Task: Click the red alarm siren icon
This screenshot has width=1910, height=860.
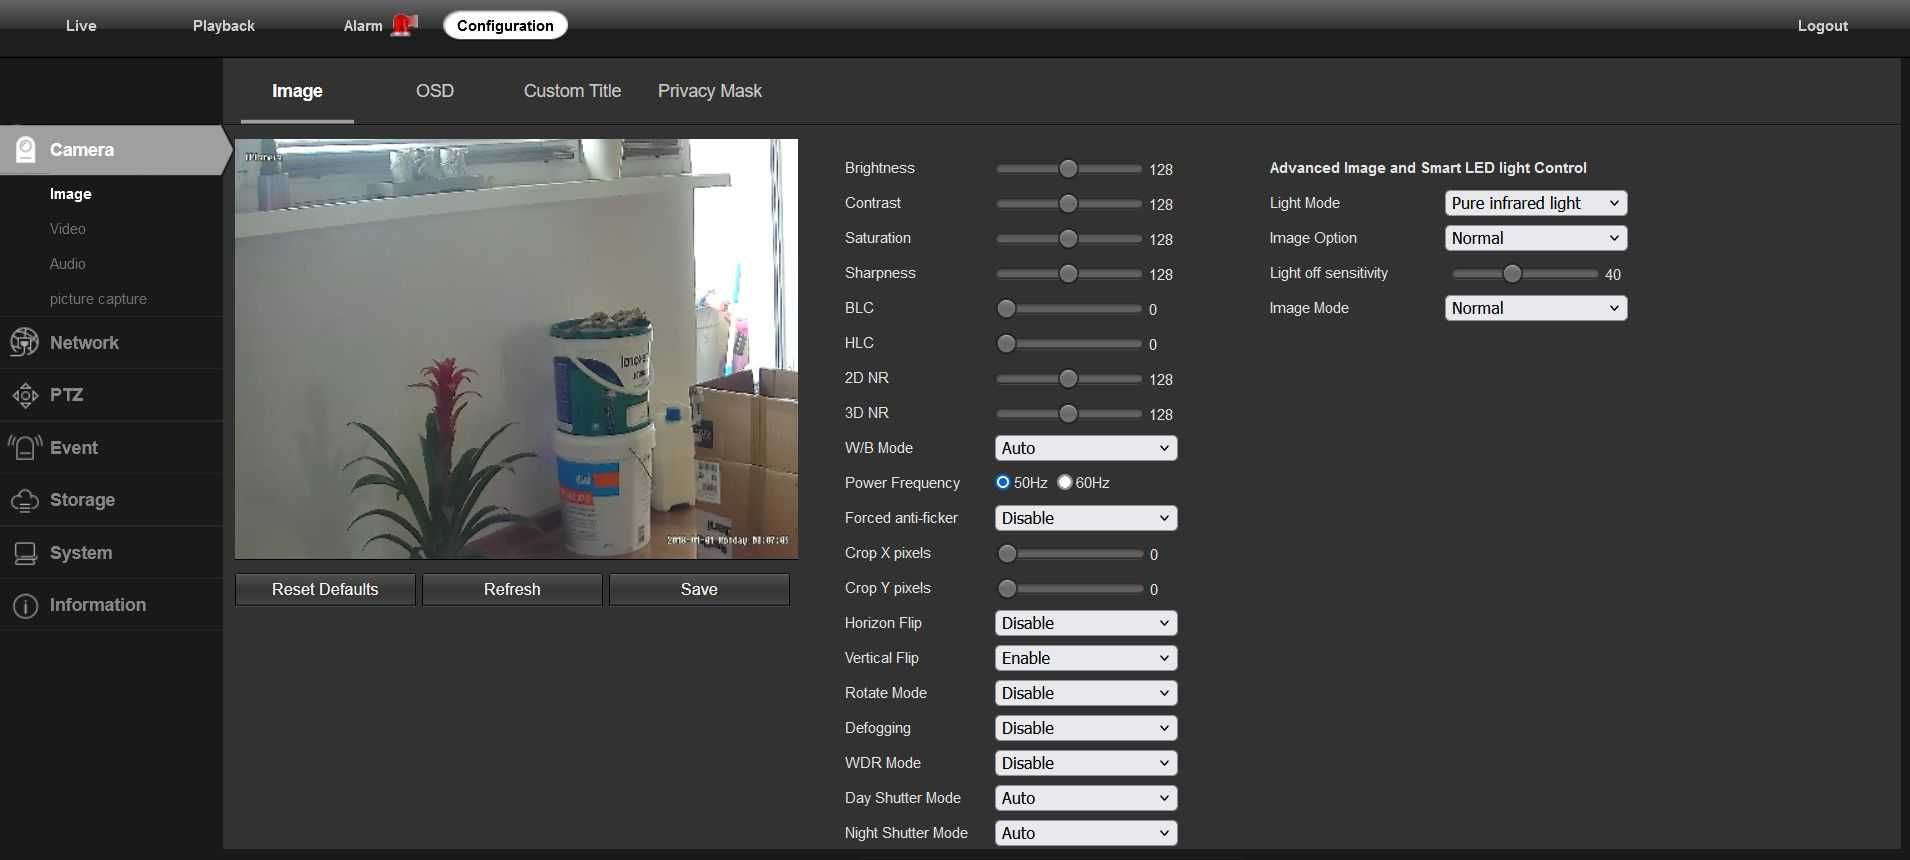Action: 404,25
